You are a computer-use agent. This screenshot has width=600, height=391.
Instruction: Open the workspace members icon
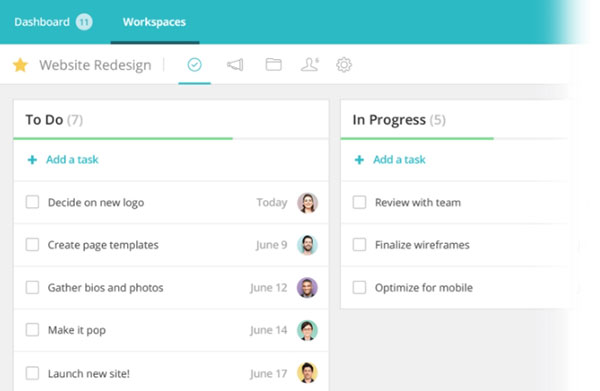coord(310,65)
